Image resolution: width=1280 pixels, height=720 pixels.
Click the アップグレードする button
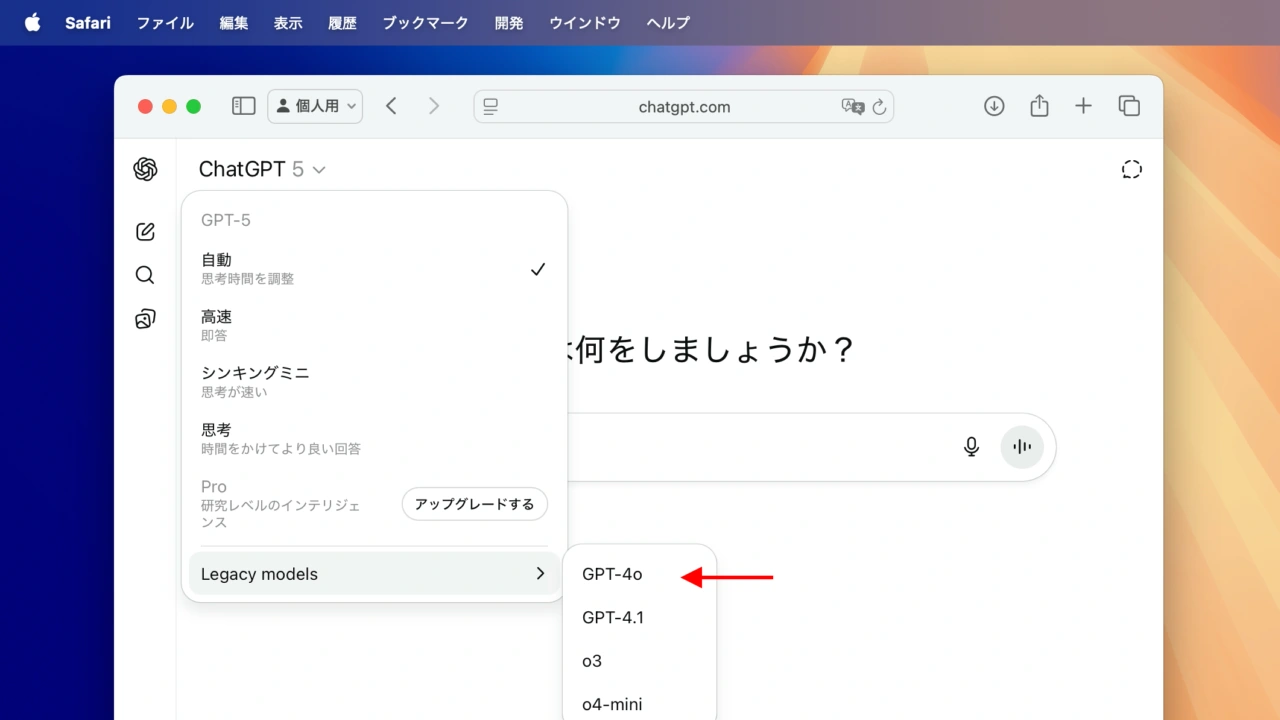pos(474,504)
